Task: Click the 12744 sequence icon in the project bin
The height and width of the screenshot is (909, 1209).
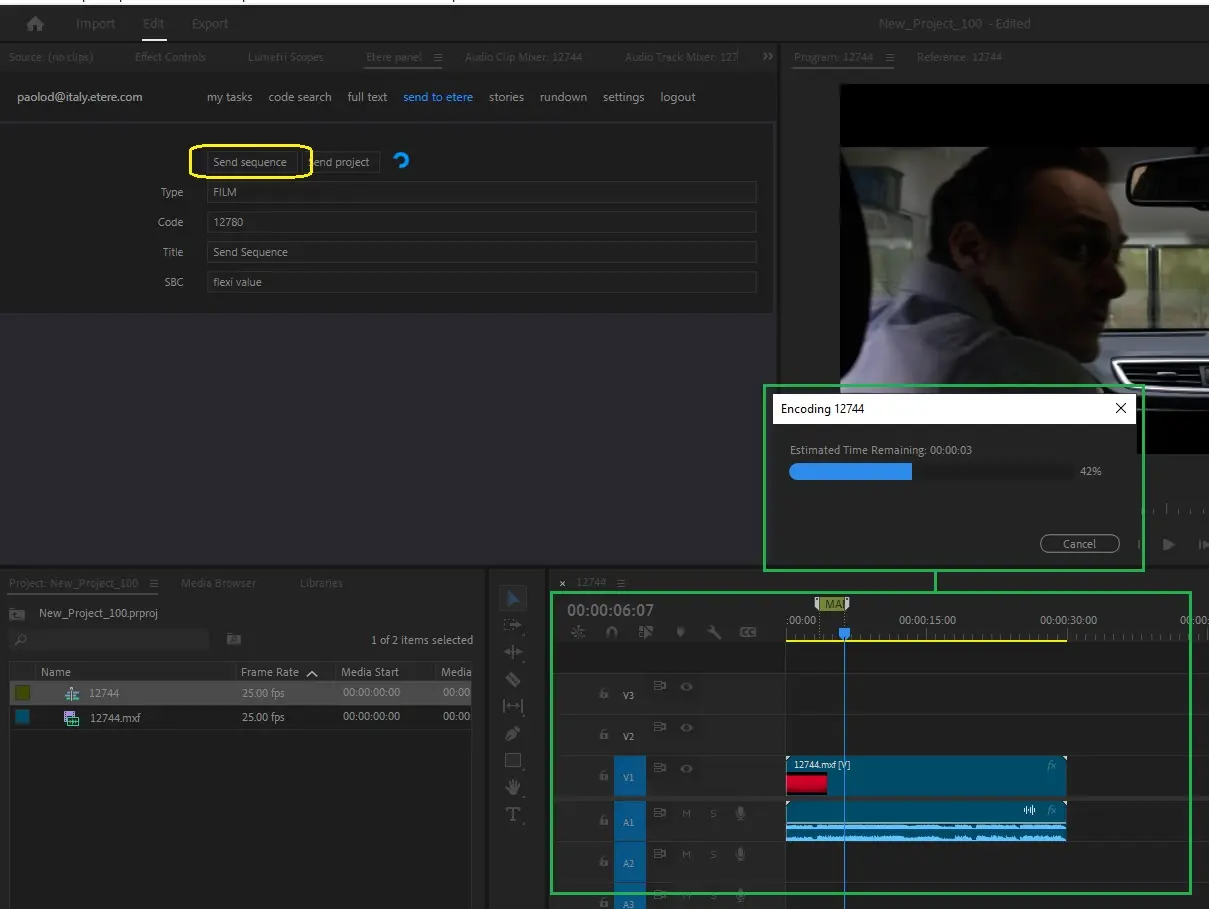Action: coord(71,693)
